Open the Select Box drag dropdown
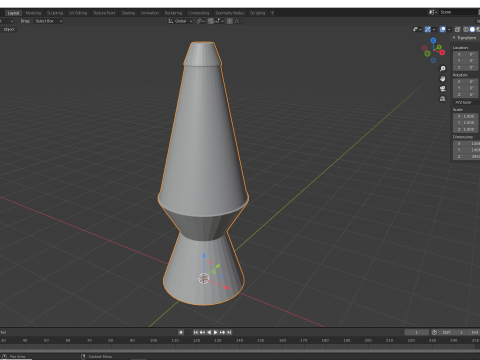This screenshot has width=480, height=360. 48,21
